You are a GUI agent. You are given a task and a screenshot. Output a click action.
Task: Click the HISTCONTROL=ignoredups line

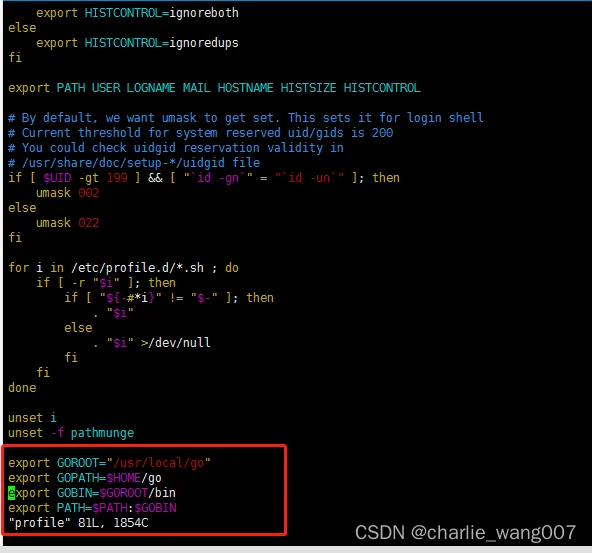pos(137,43)
